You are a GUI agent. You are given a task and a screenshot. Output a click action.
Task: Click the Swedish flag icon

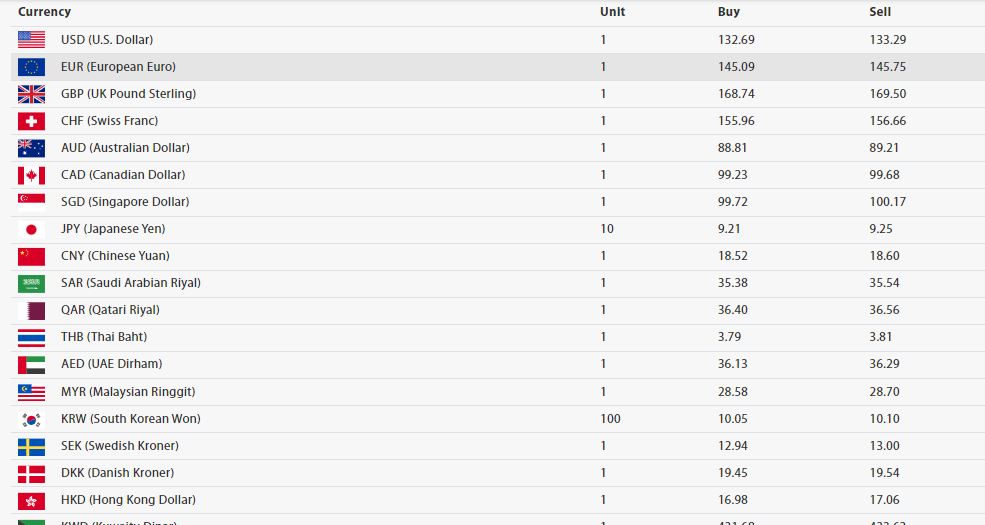31,446
